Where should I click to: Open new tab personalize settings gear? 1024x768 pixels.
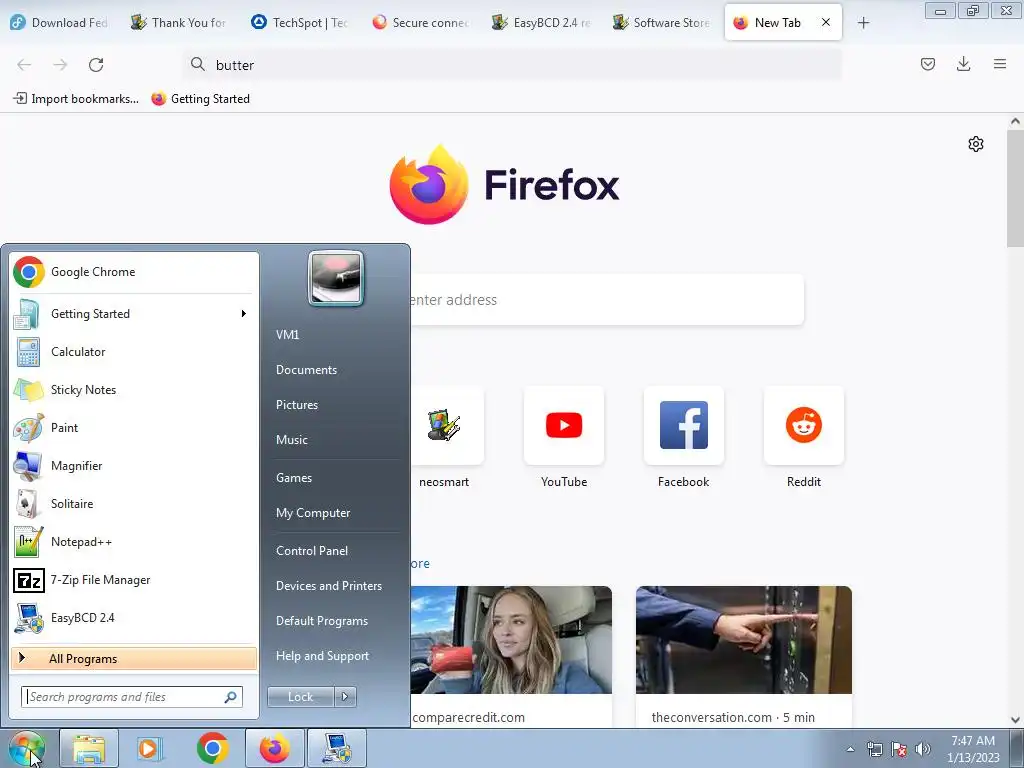click(x=976, y=144)
